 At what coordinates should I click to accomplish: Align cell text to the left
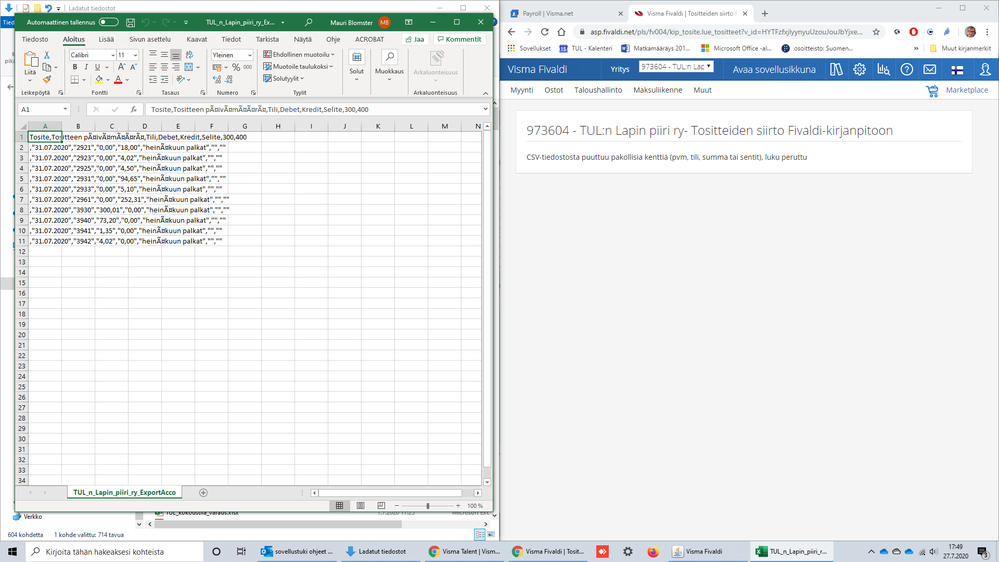click(x=153, y=67)
